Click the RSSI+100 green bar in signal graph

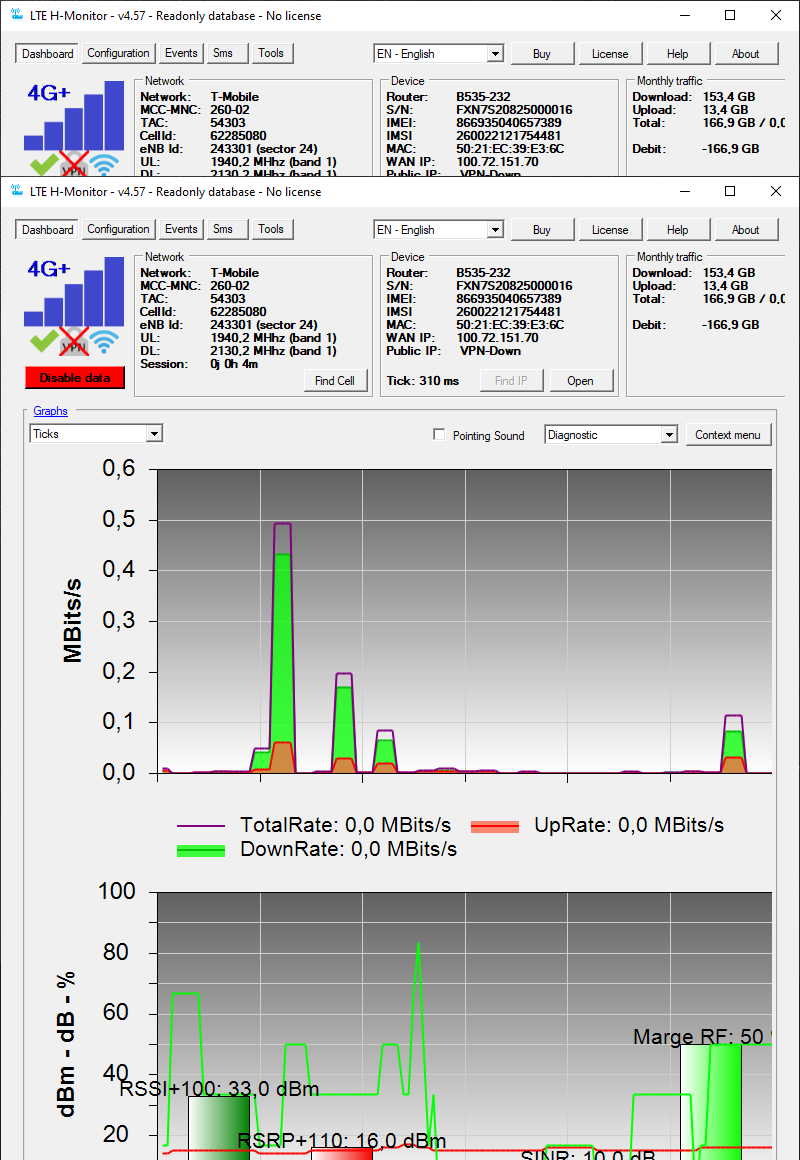click(x=219, y=1128)
